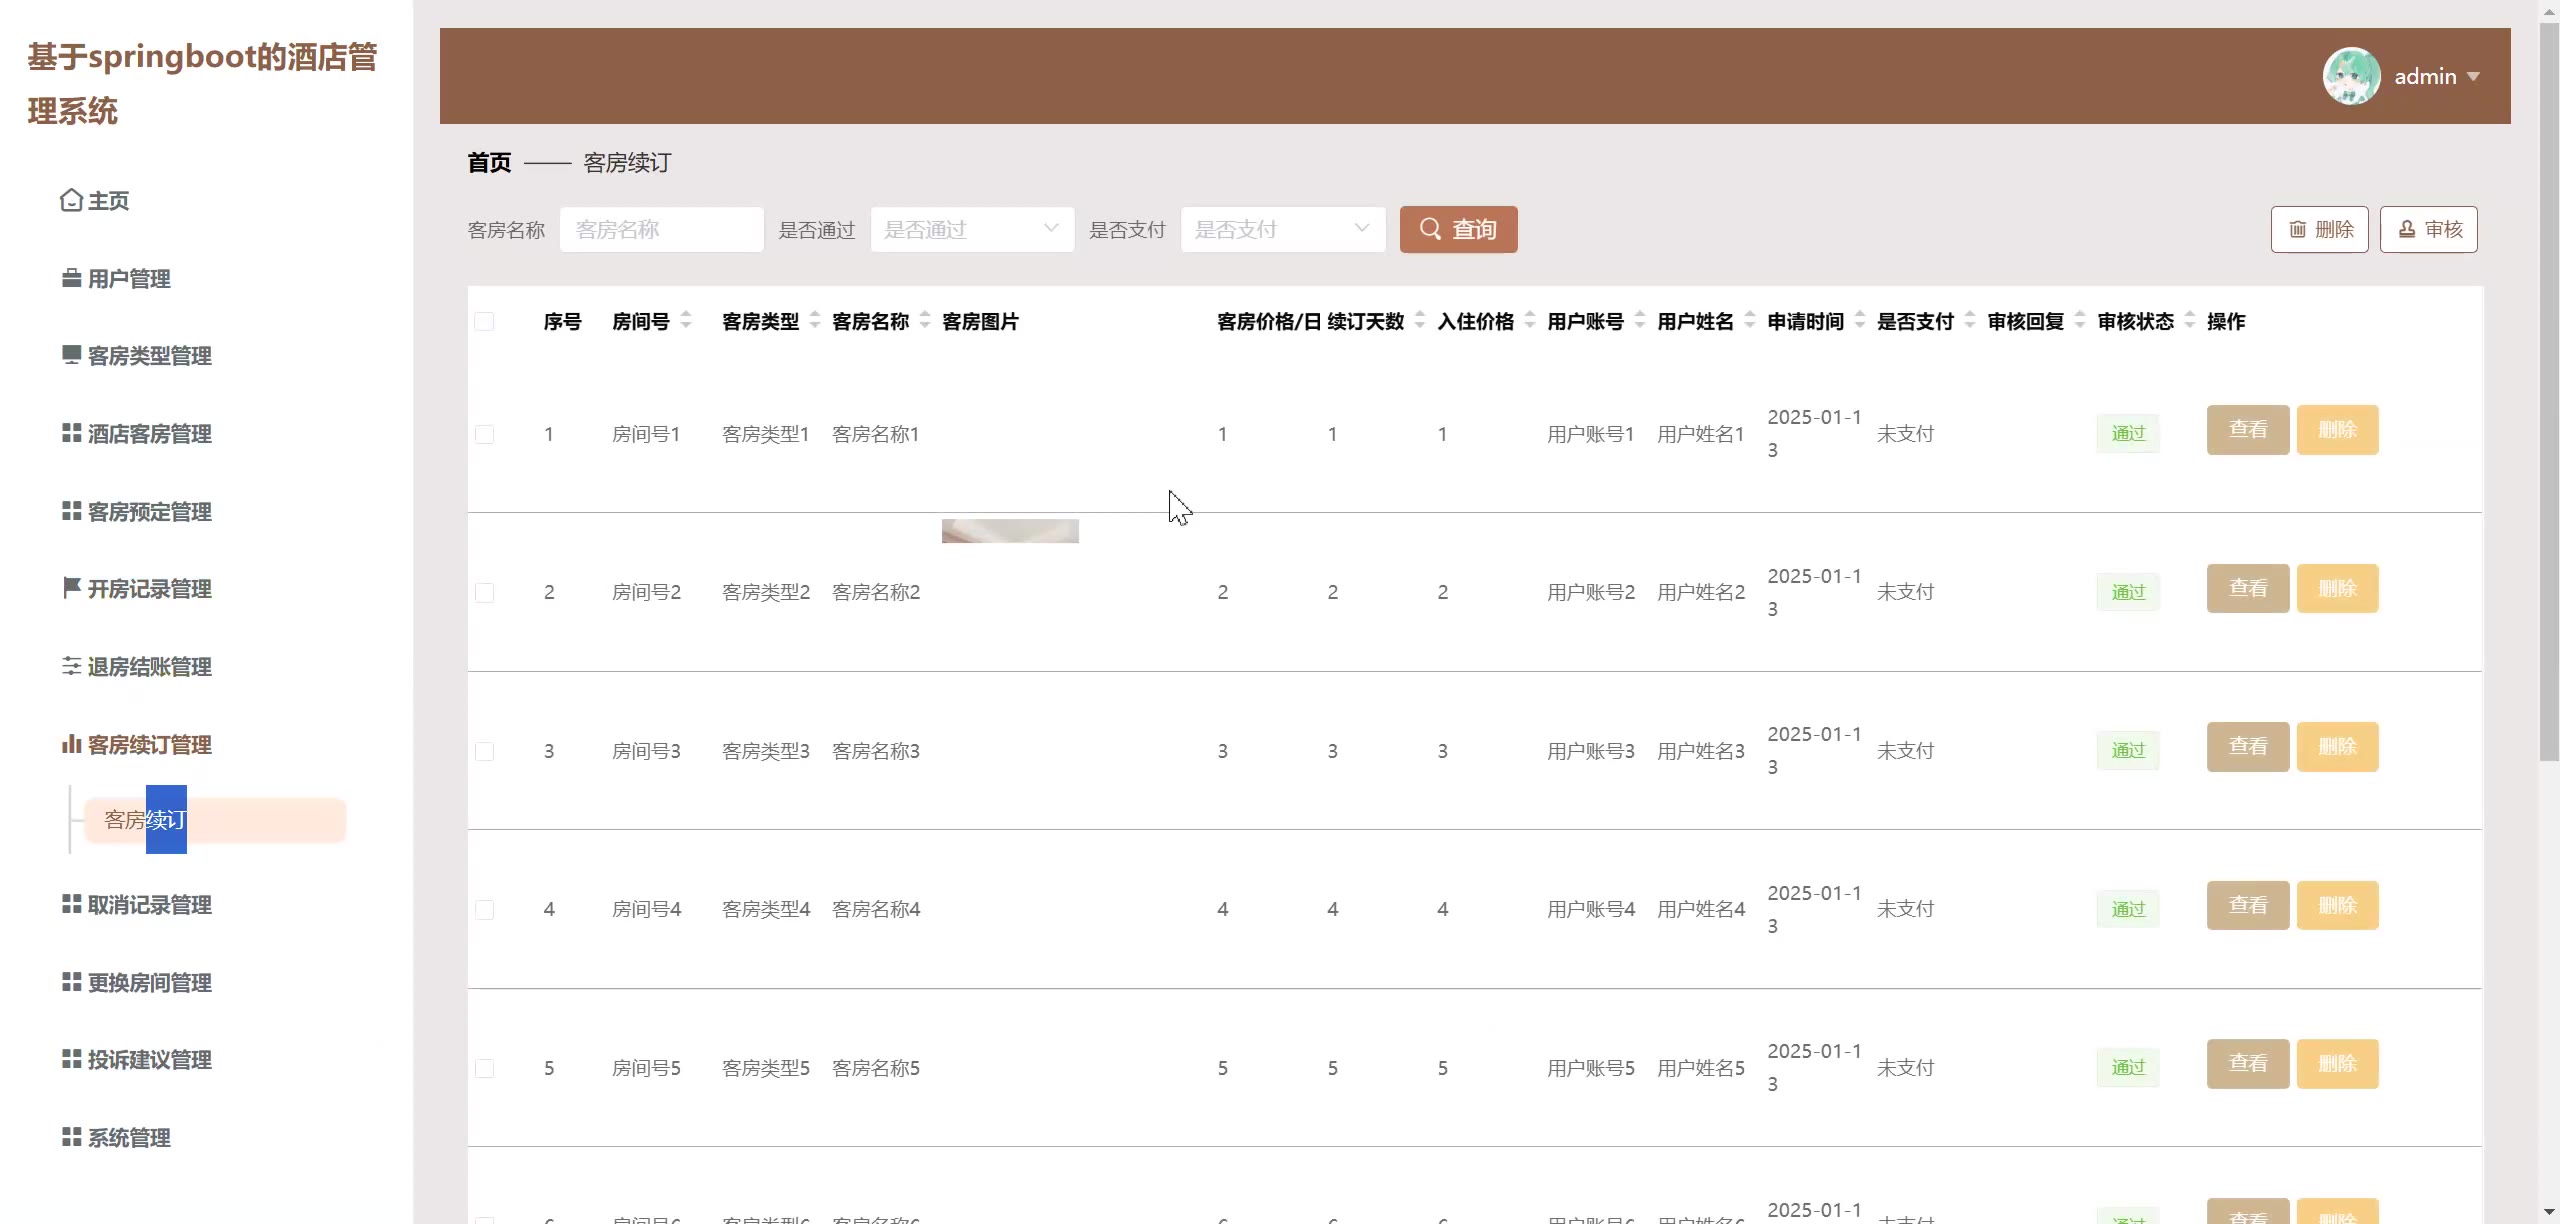Viewport: 2560px width, 1224px height.
Task: Click the bar chart icon for 客房续订管理
Action: 71,744
